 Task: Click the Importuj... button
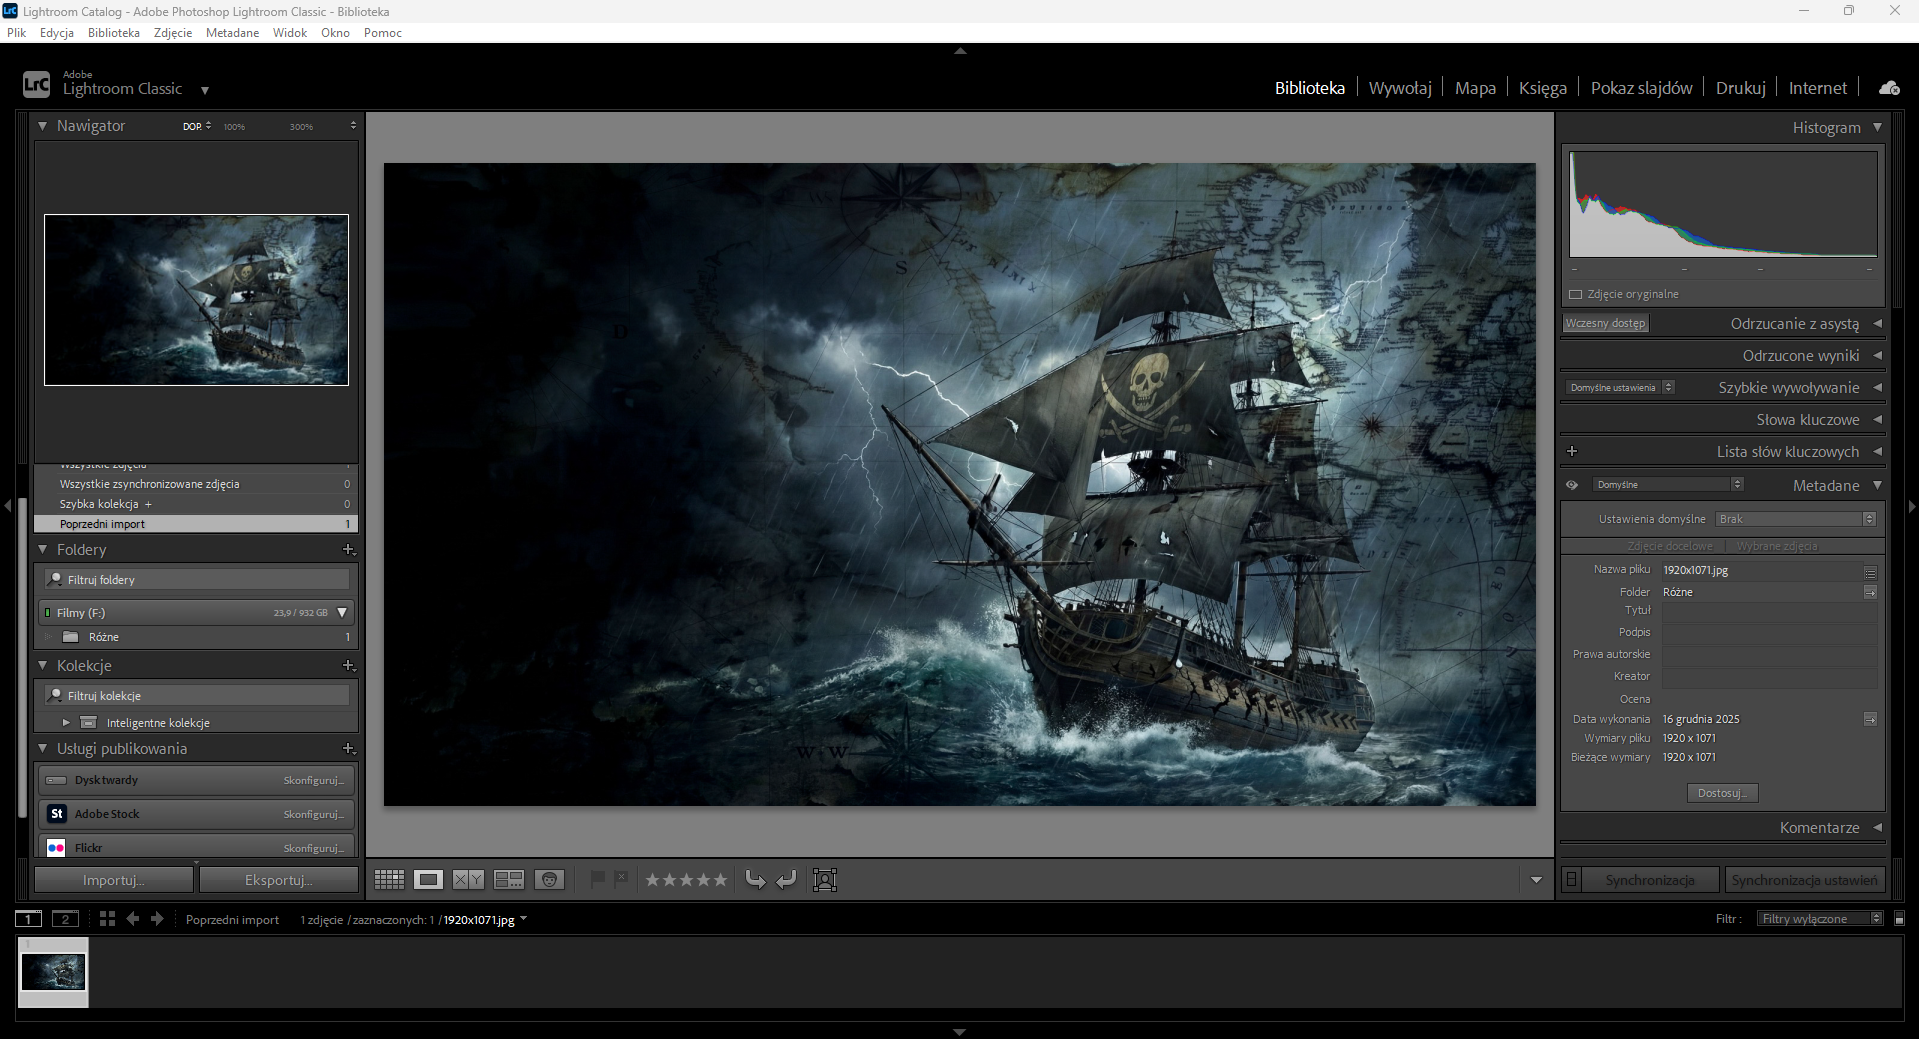click(x=114, y=880)
